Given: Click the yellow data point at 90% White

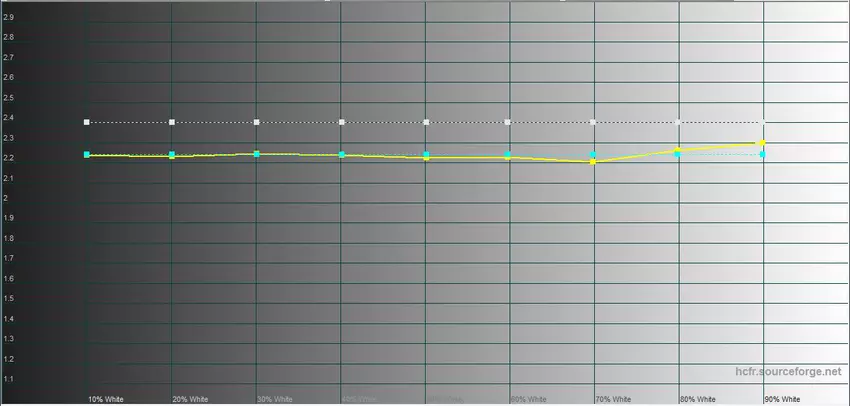Looking at the screenshot, I should coord(763,143).
